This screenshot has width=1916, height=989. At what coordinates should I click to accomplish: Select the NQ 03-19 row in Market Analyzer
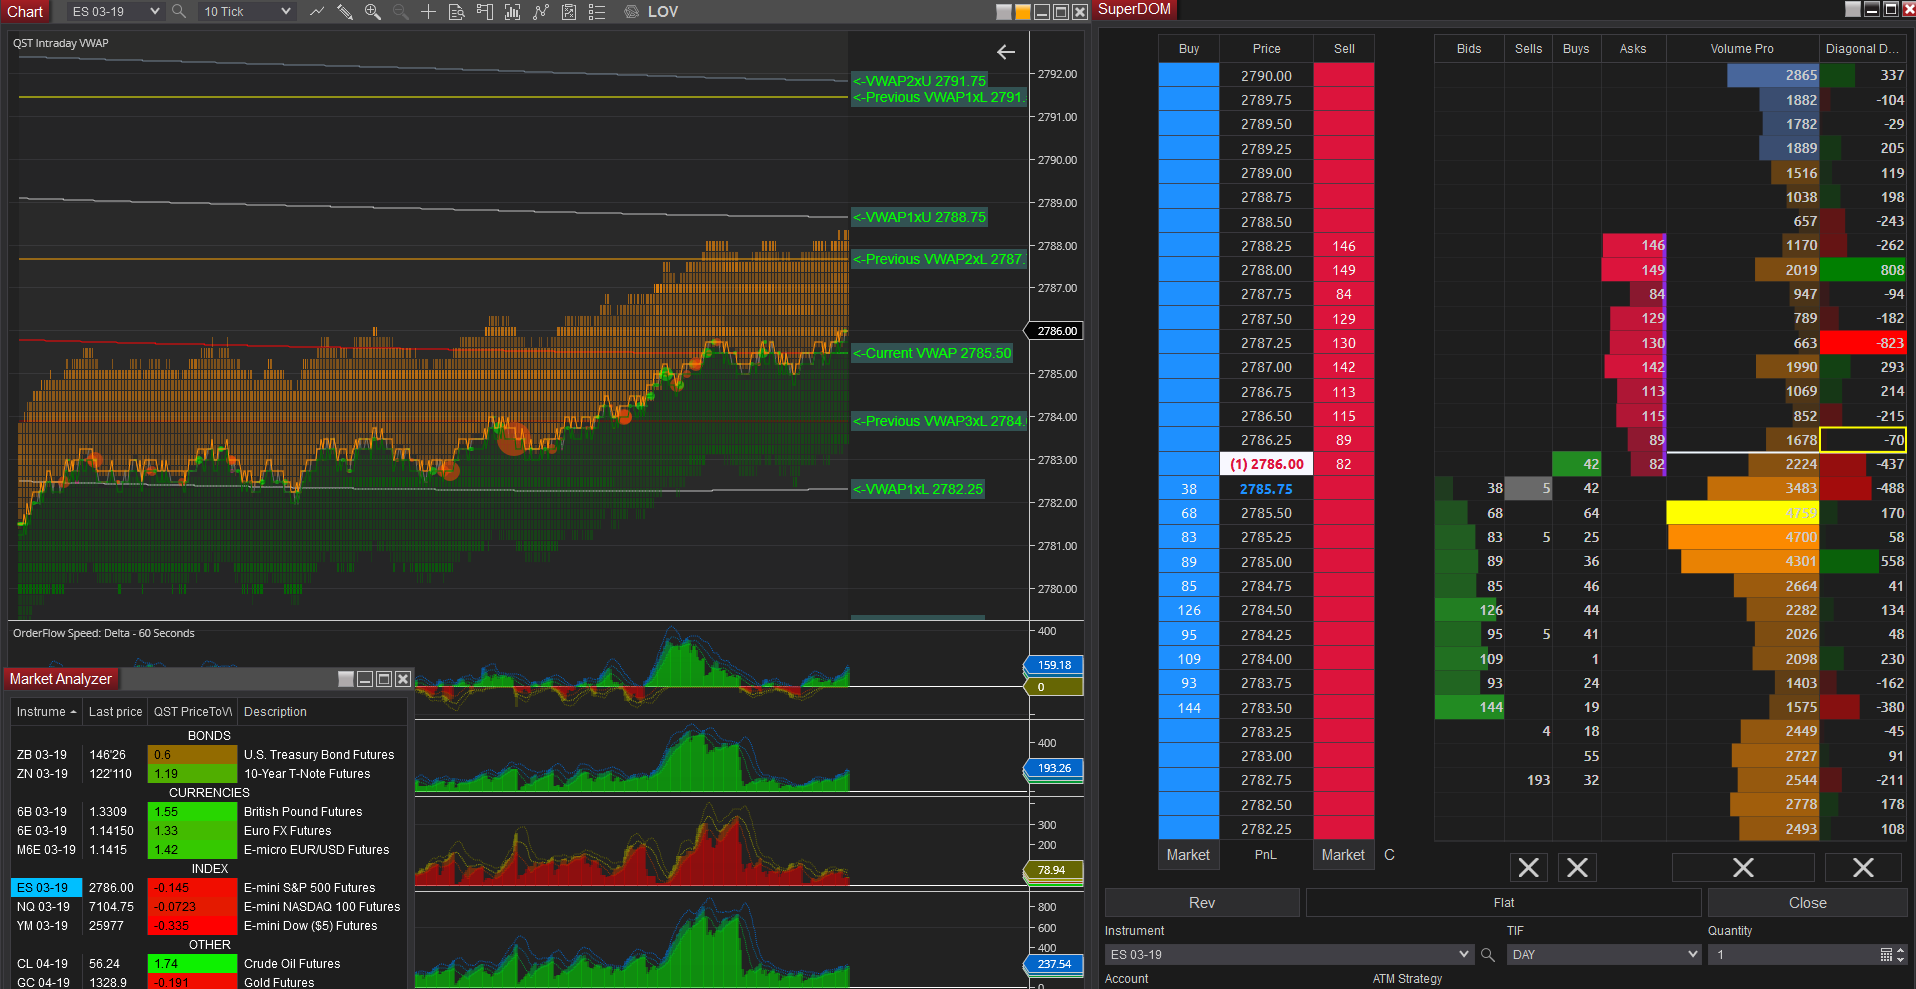208,907
